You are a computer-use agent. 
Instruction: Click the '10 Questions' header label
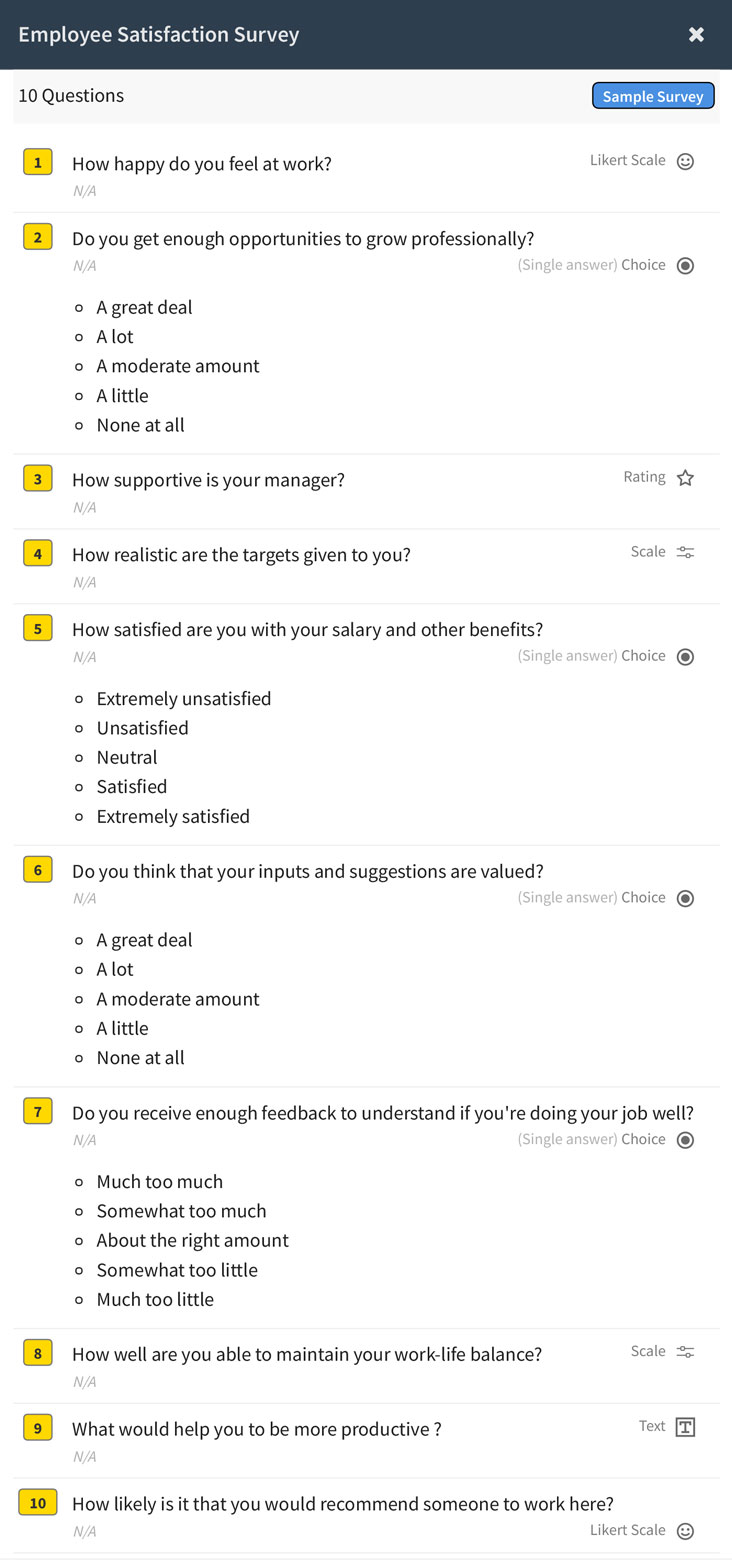coord(71,95)
